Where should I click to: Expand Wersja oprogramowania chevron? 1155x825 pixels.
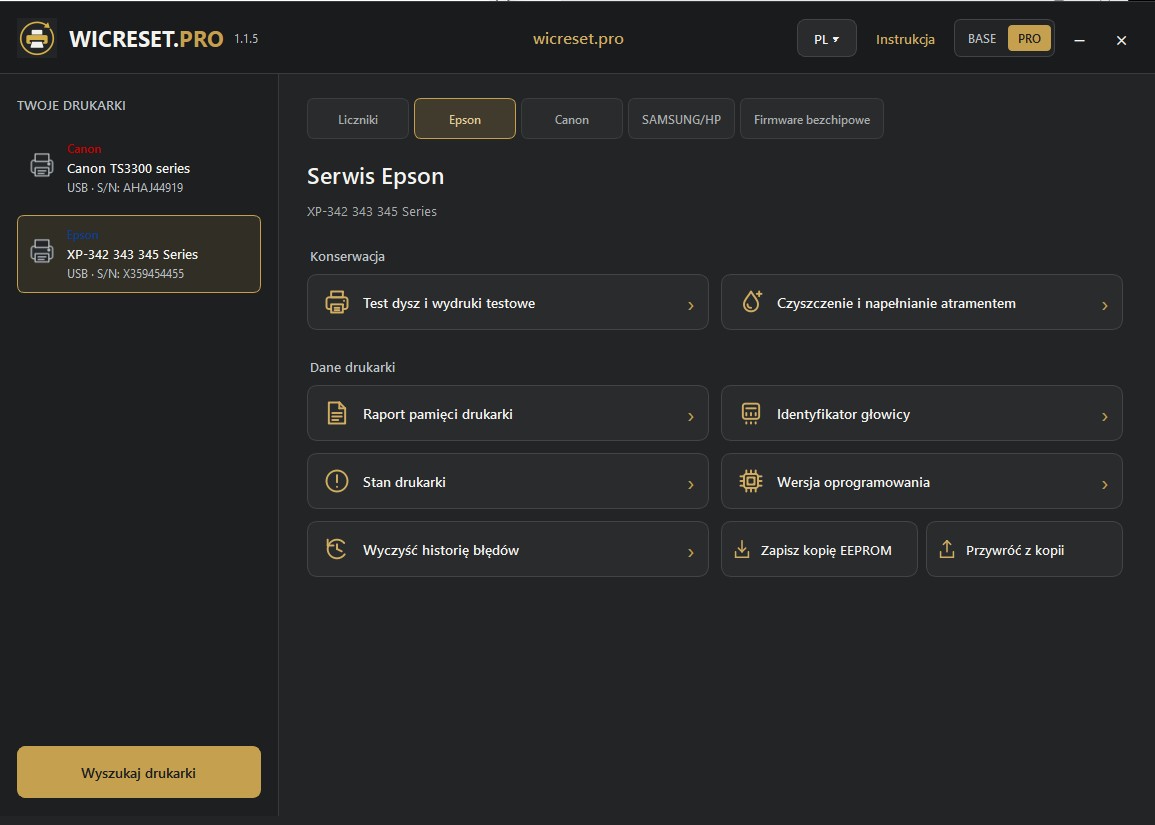point(1105,484)
